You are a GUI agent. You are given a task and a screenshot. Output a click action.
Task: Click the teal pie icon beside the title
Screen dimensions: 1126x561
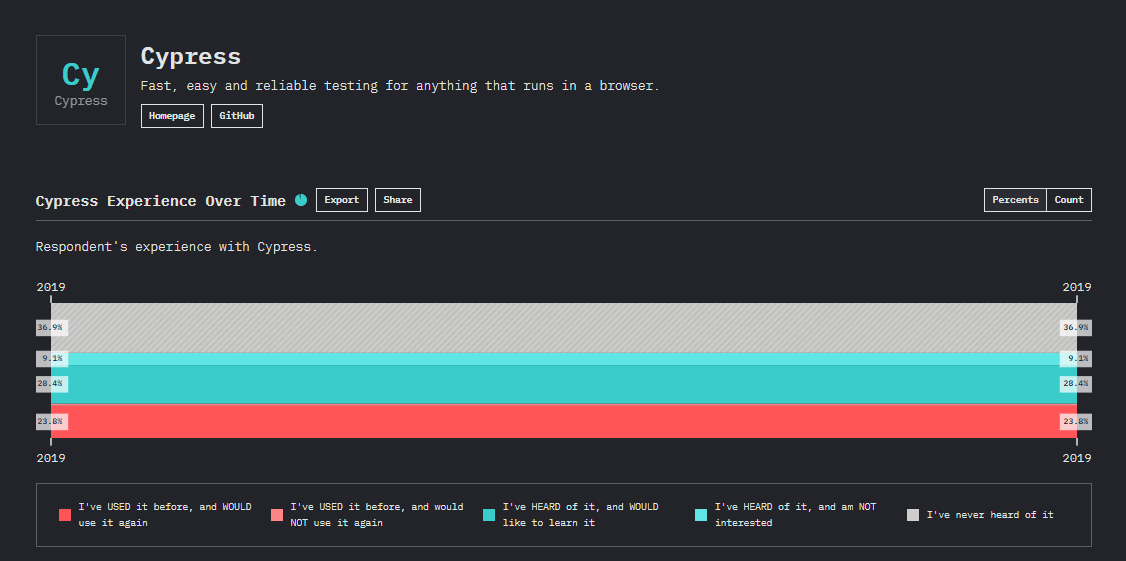point(301,200)
